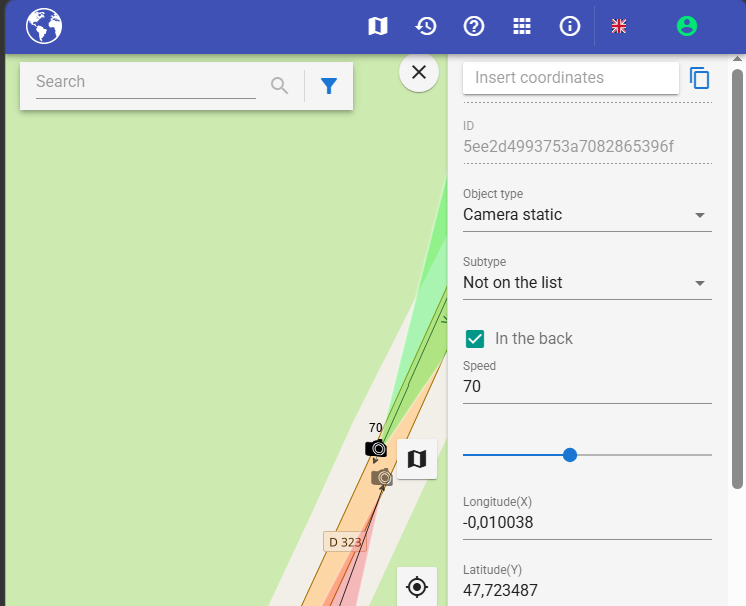The height and width of the screenshot is (606, 746).
Task: Copy coordinates with the copy icon
Action: point(700,78)
